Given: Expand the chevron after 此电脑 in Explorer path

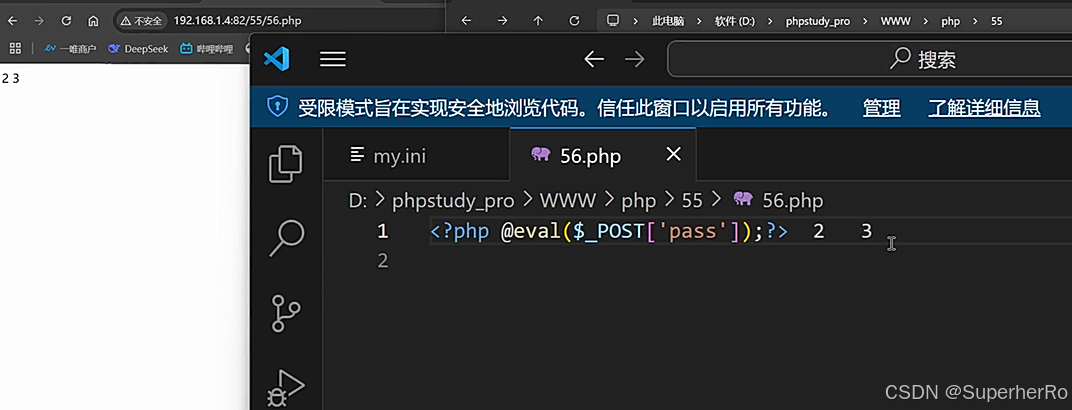Looking at the screenshot, I should coord(699,21).
